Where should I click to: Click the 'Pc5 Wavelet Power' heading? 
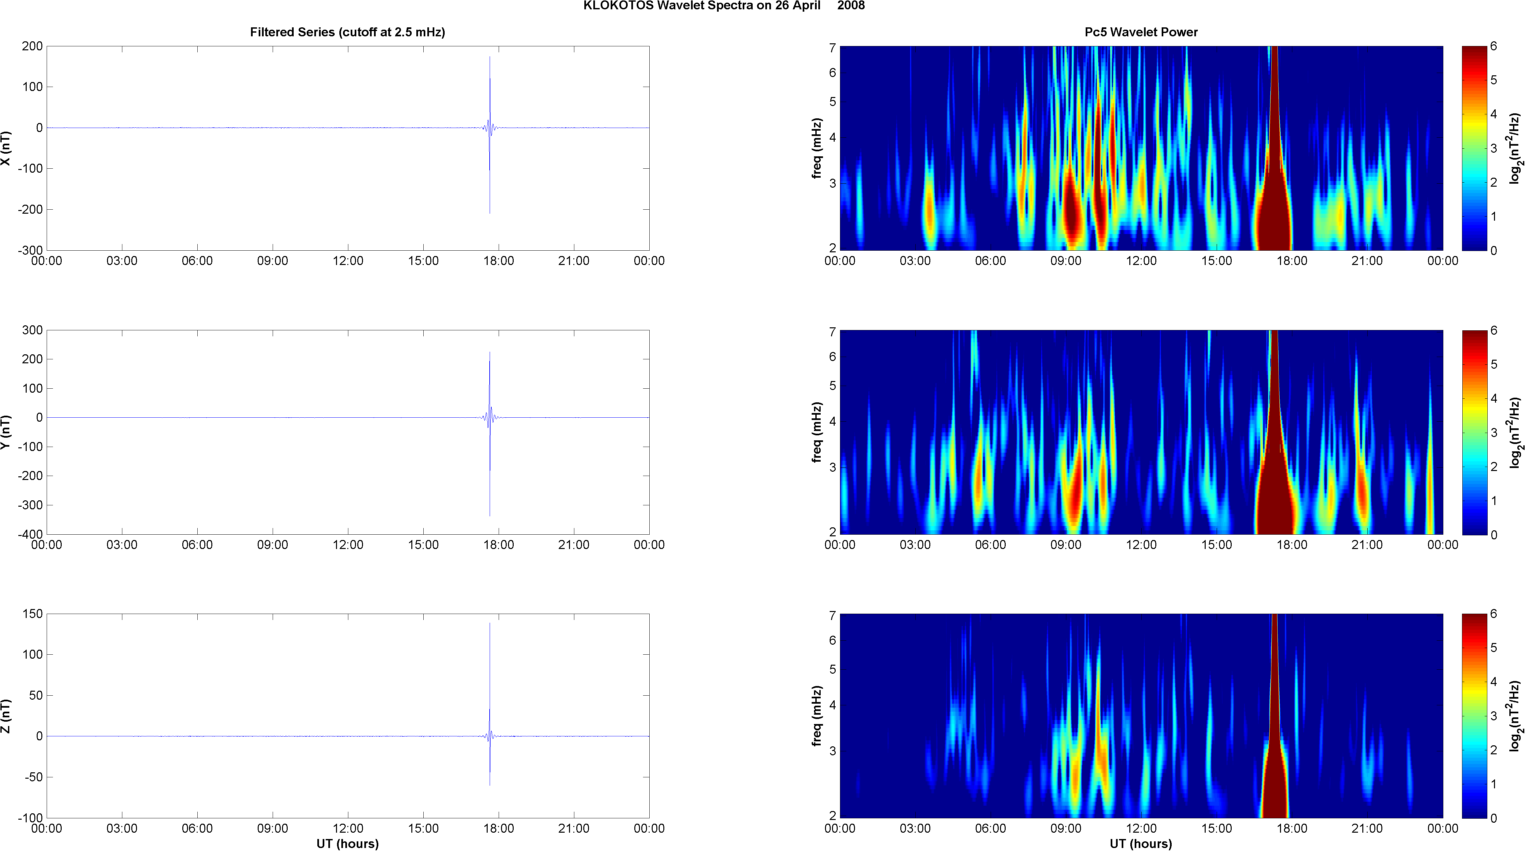(x=1141, y=32)
